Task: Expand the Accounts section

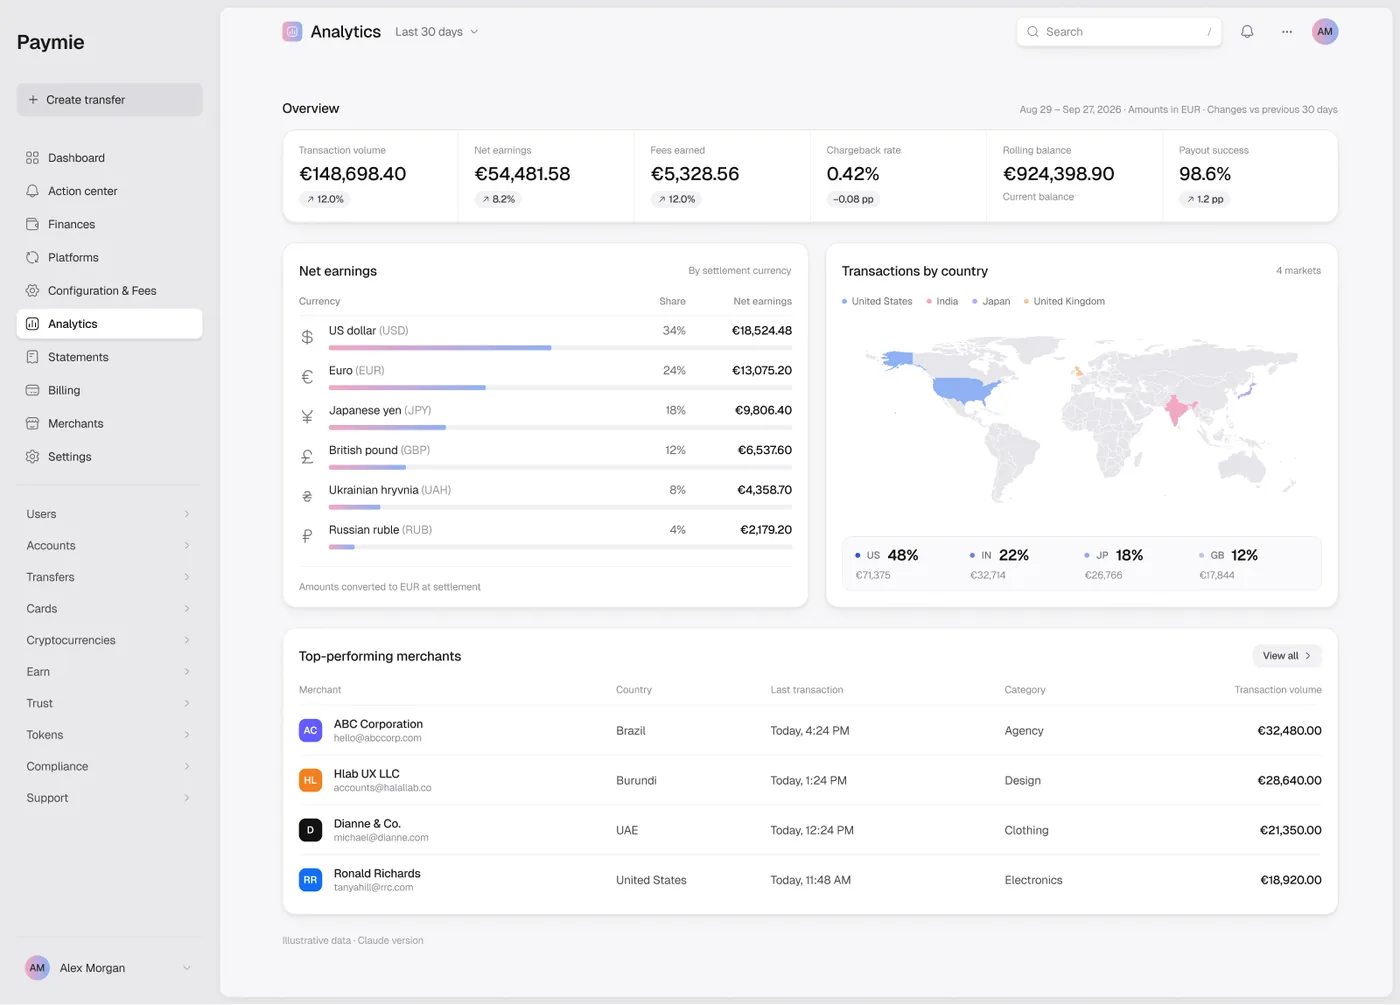Action: tap(109, 546)
